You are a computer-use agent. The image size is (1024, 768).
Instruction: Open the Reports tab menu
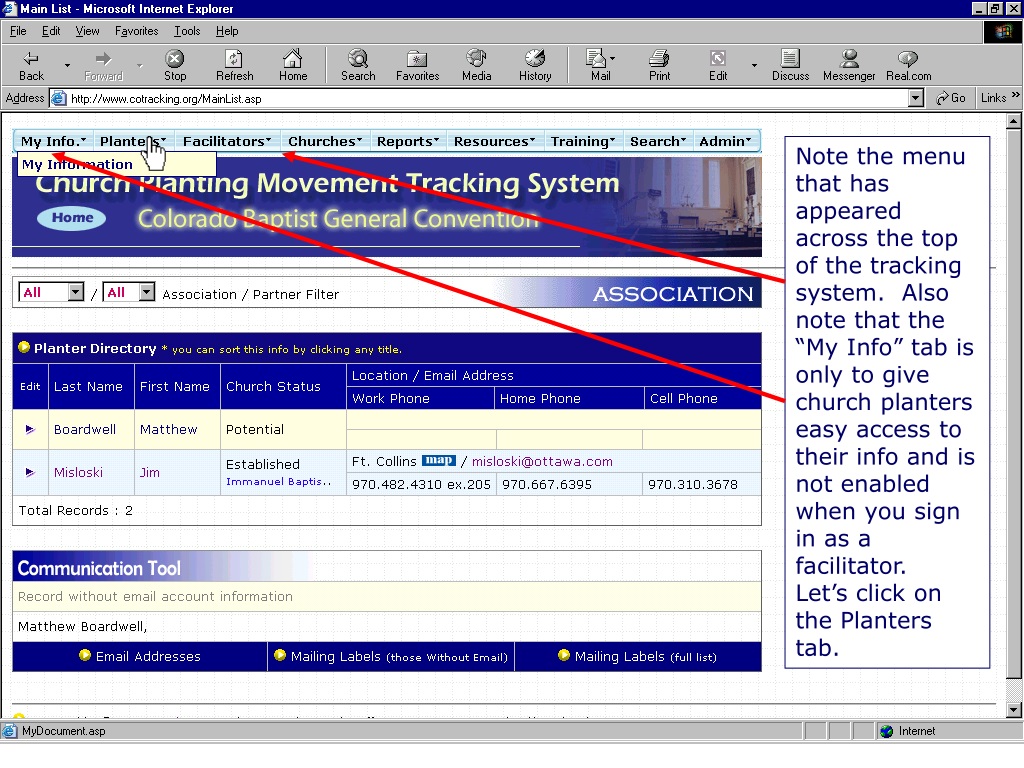click(x=408, y=141)
